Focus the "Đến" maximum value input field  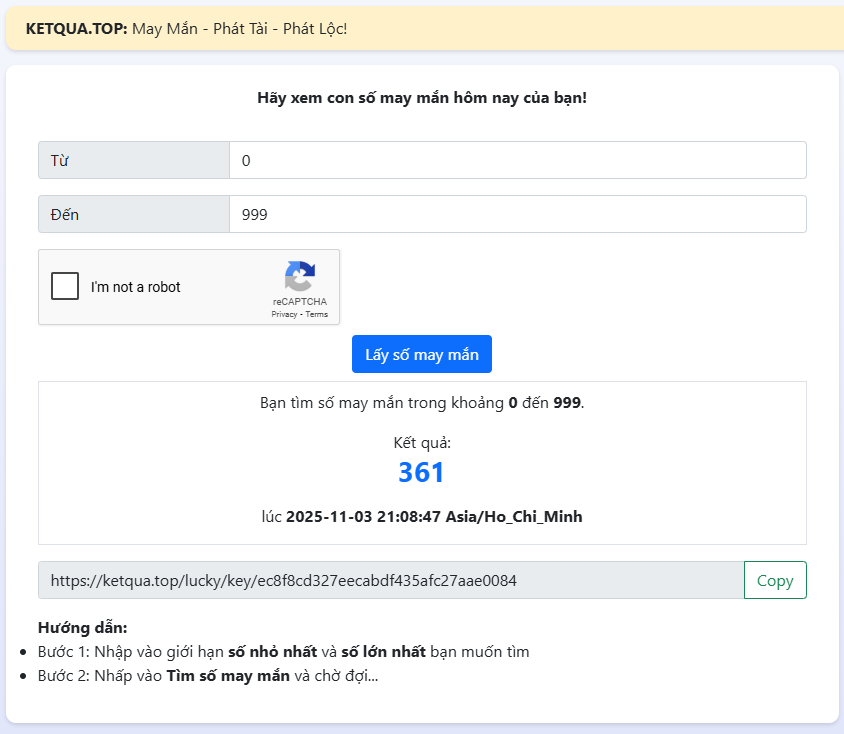pyautogui.click(x=517, y=214)
